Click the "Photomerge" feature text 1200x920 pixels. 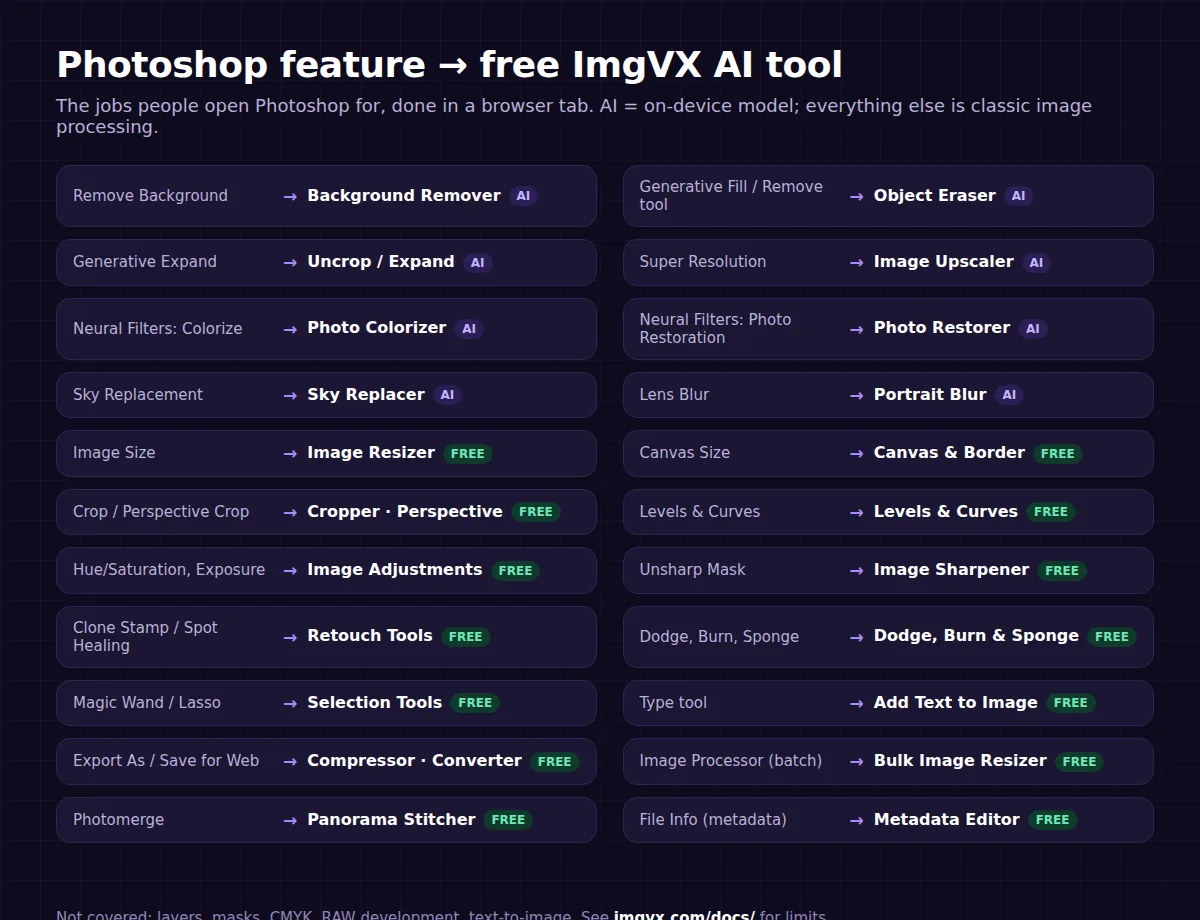118,820
